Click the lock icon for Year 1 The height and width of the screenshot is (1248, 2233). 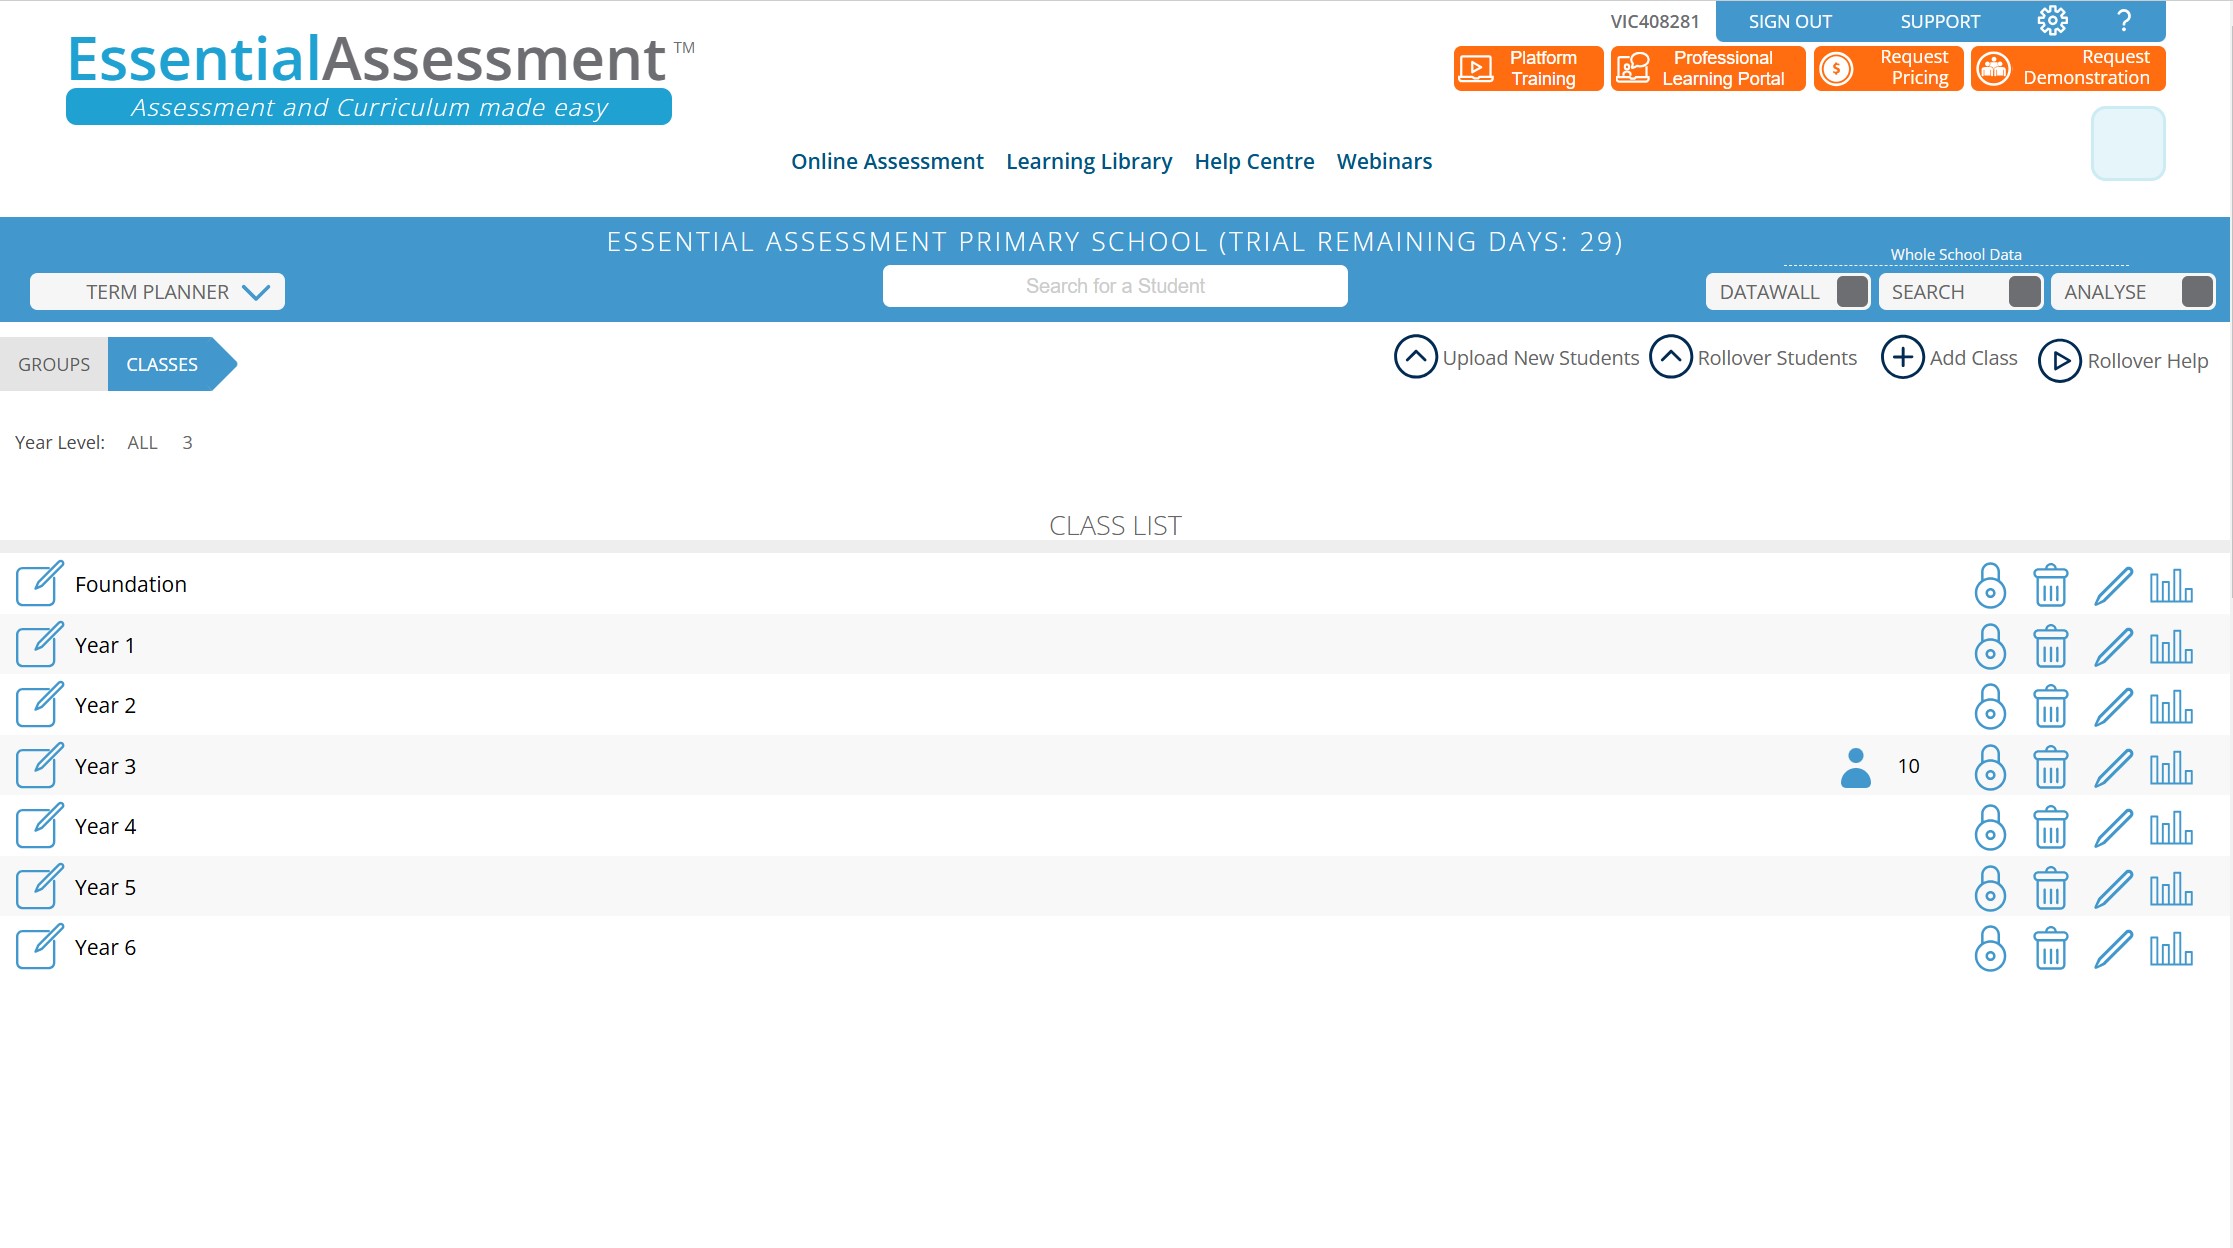point(1990,646)
